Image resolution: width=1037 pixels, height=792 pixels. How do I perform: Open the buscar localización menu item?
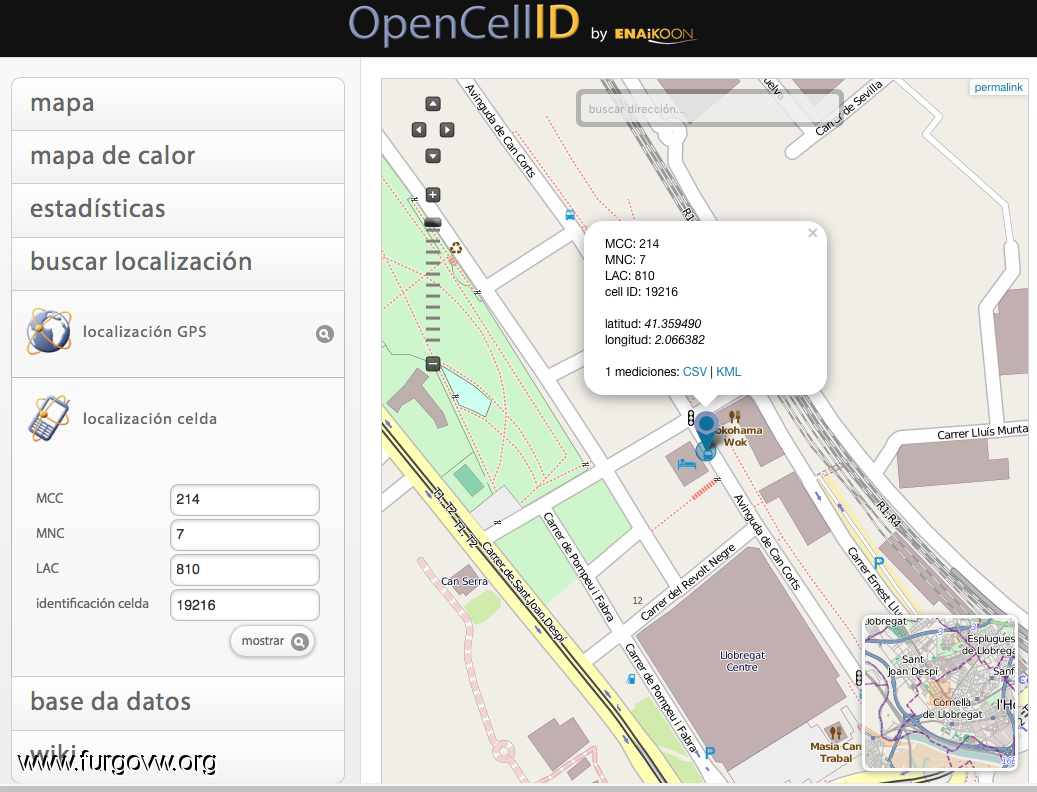tap(178, 263)
